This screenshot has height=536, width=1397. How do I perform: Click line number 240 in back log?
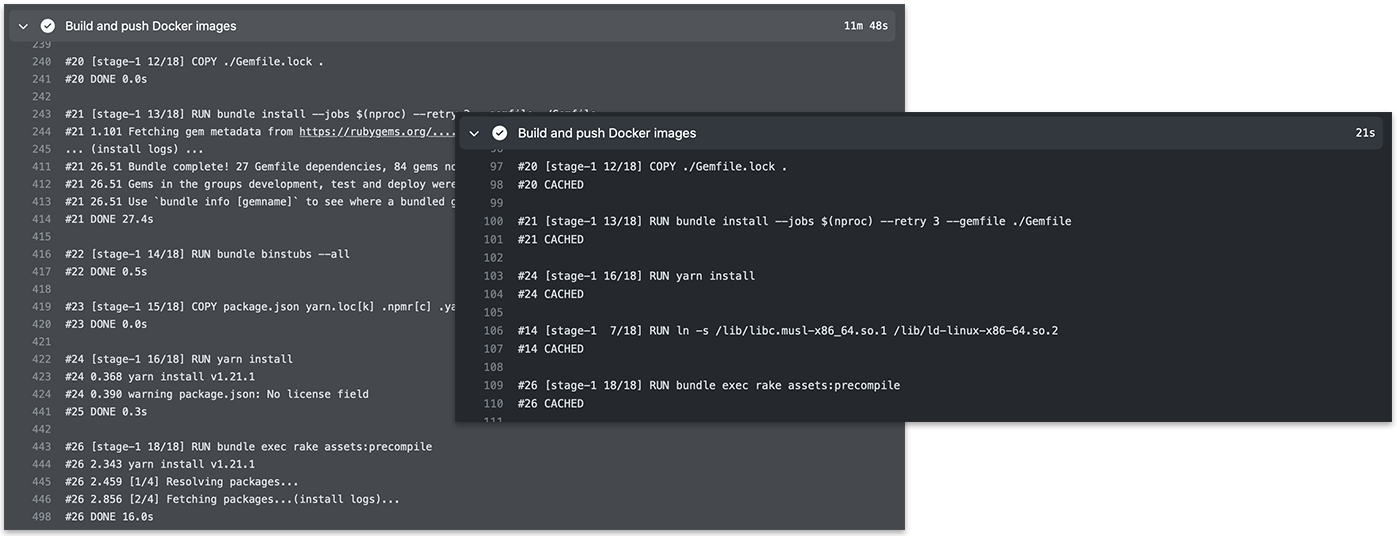tap(40, 62)
